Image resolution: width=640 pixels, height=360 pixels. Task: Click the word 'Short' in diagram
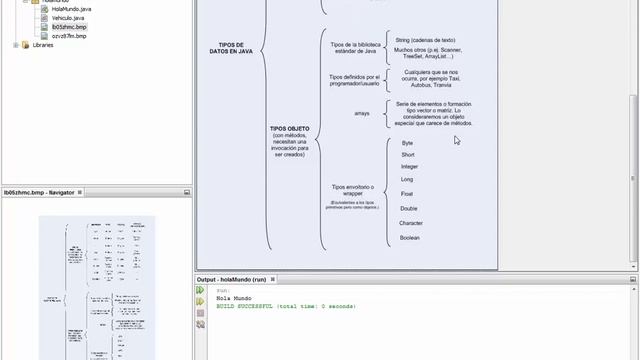(408, 155)
